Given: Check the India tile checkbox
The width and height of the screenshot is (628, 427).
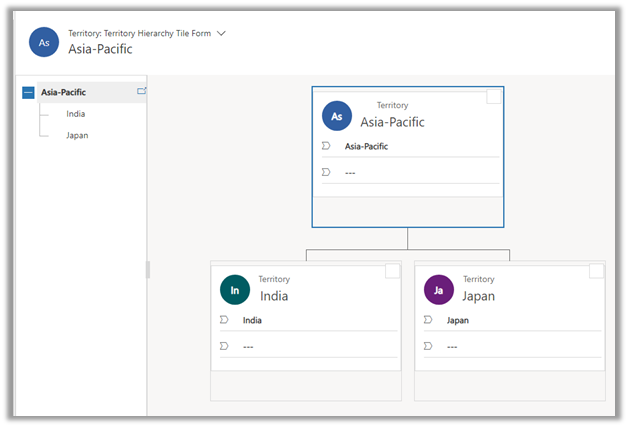Looking at the screenshot, I should (392, 271).
